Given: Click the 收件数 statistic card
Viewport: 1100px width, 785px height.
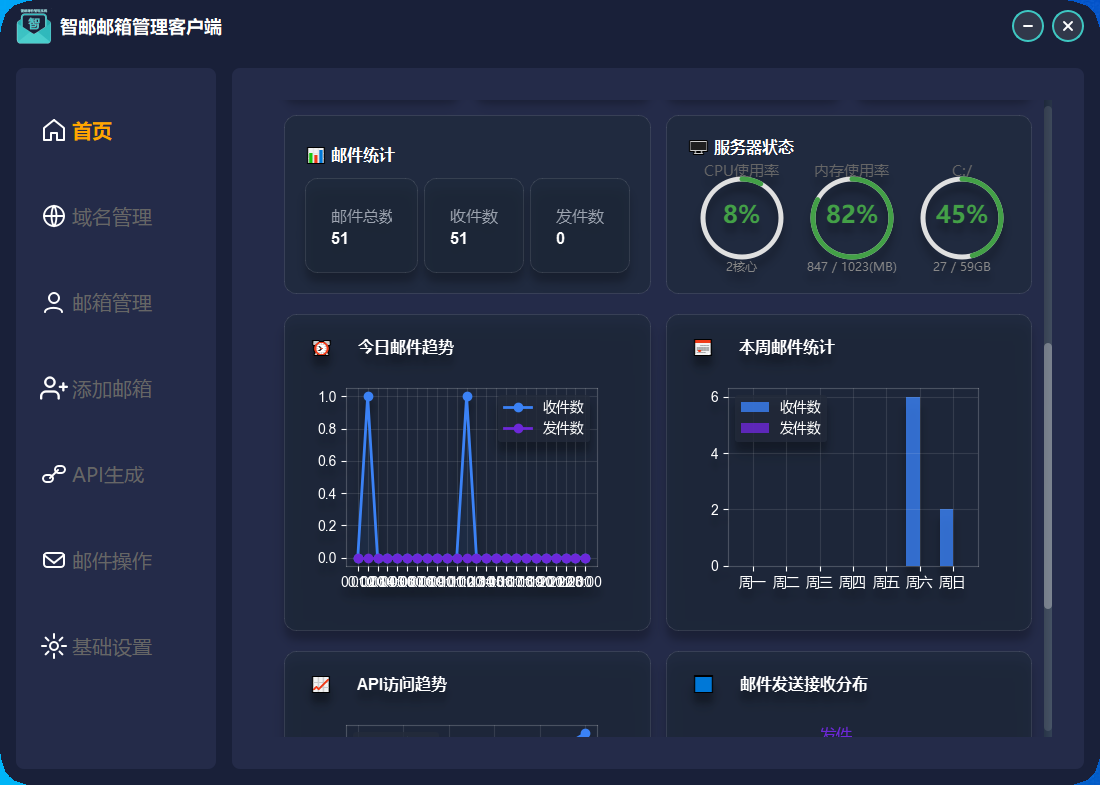Looking at the screenshot, I should [x=474, y=226].
